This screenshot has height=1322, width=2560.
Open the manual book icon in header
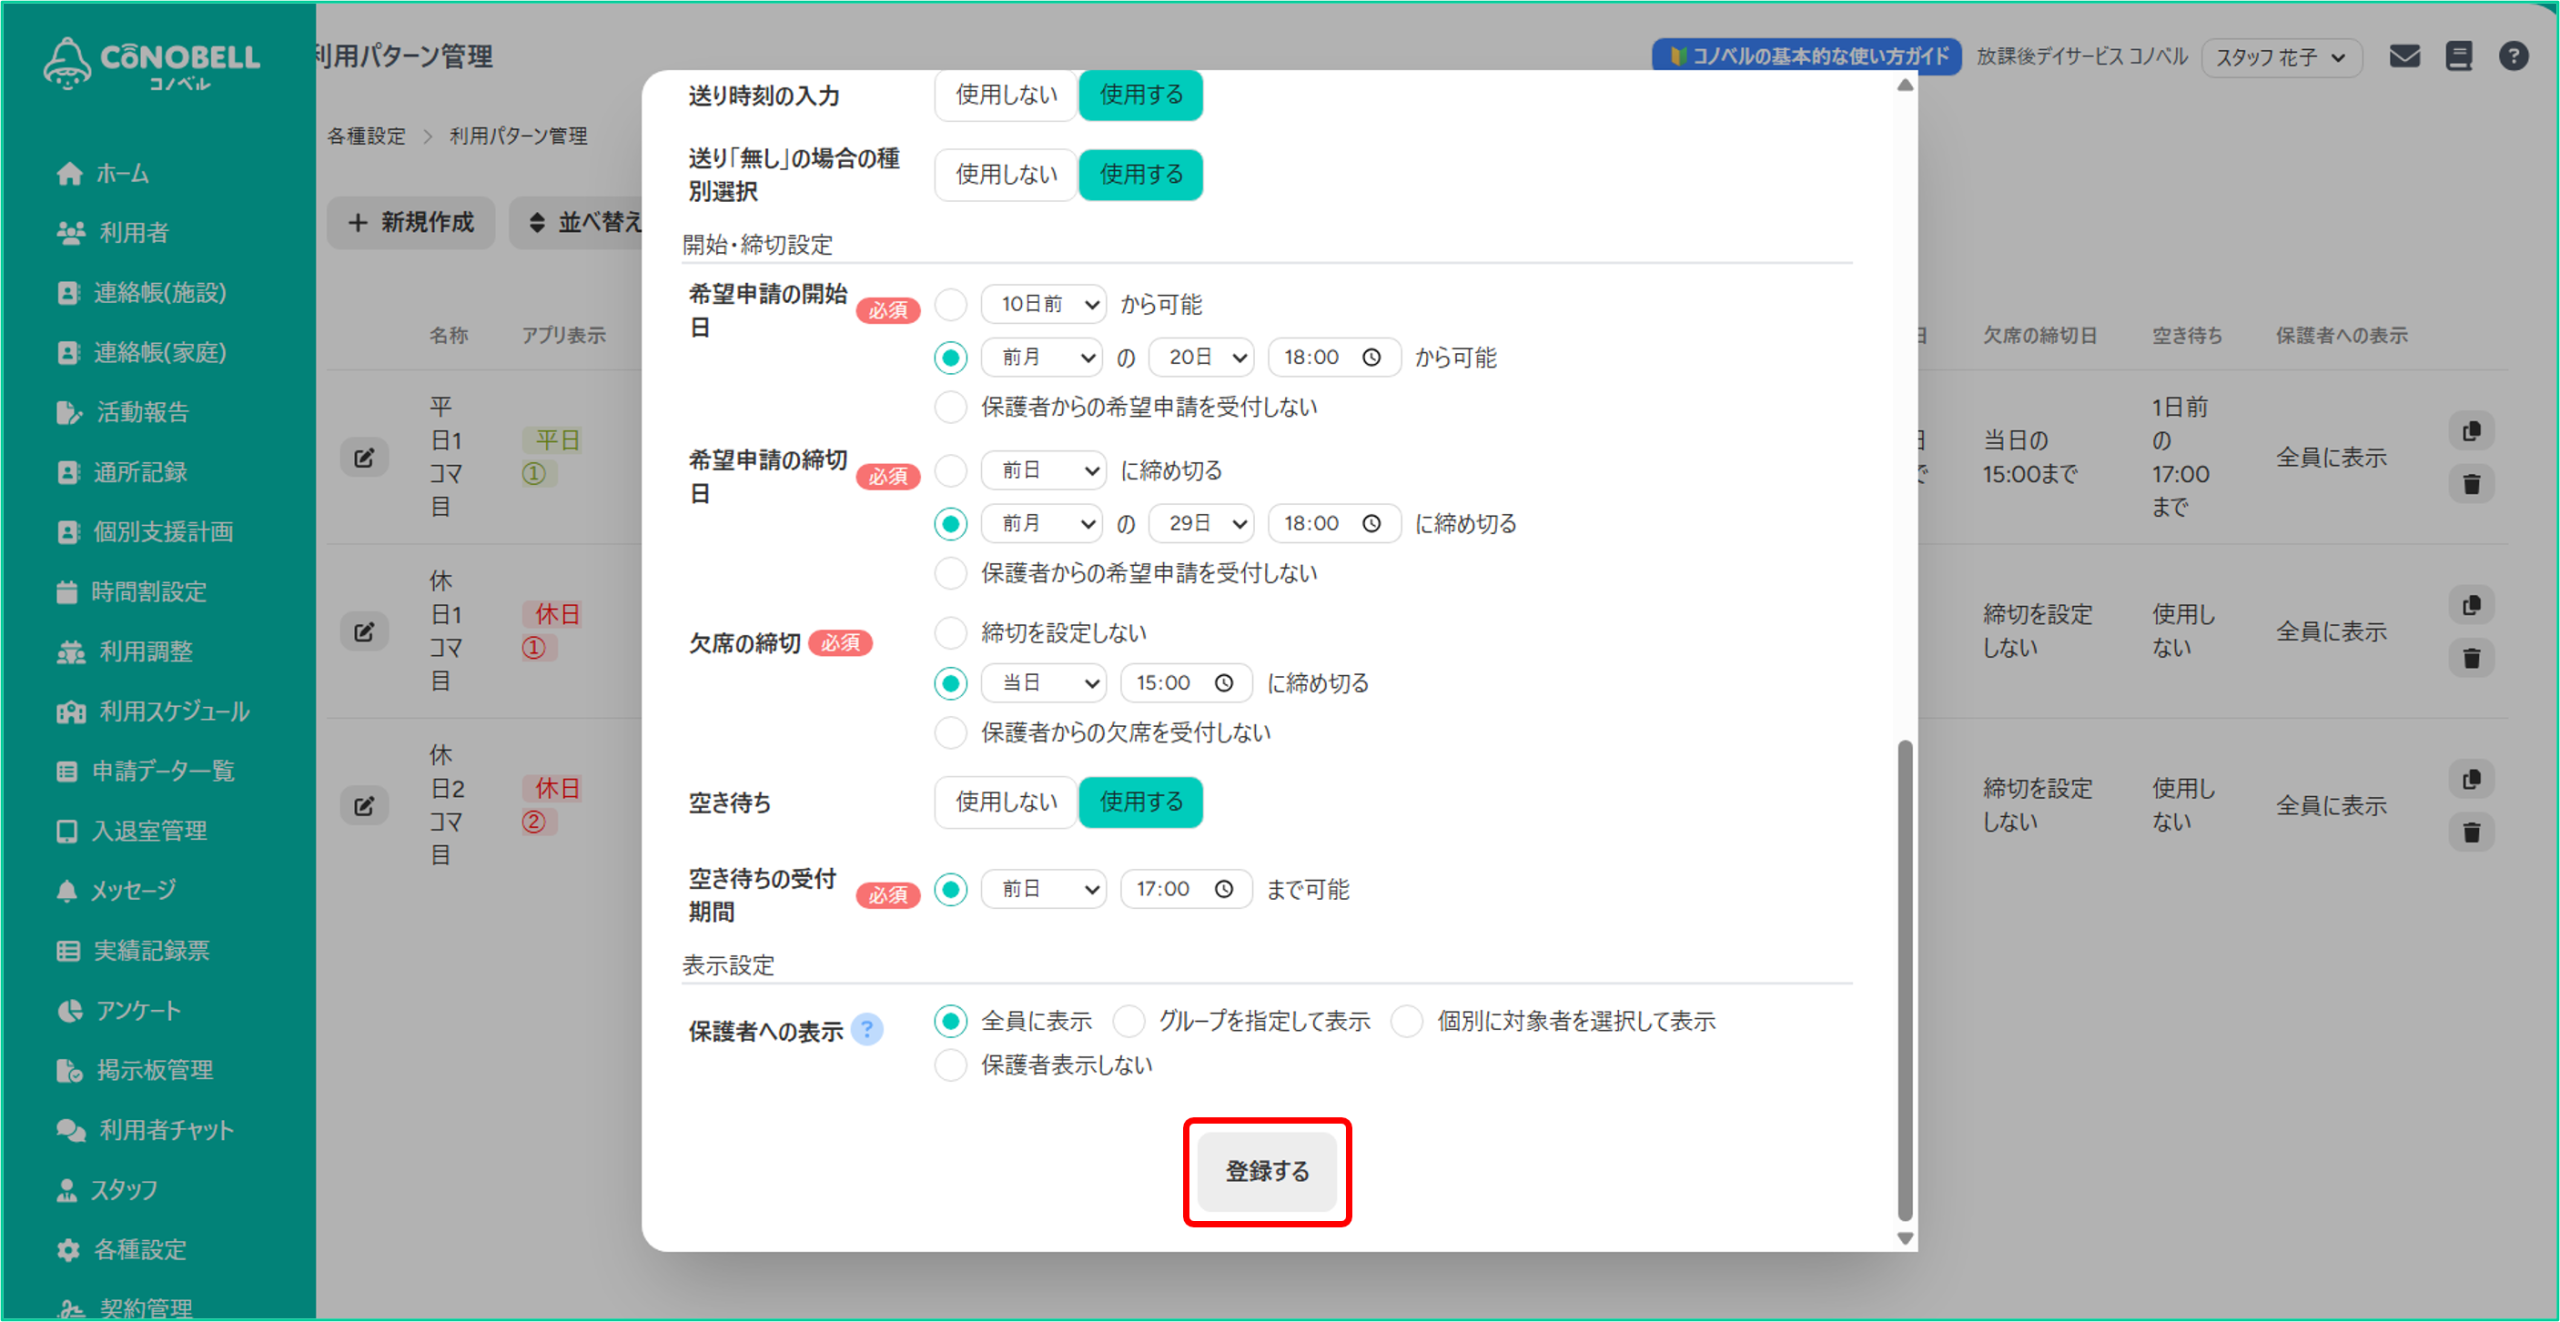(2458, 56)
